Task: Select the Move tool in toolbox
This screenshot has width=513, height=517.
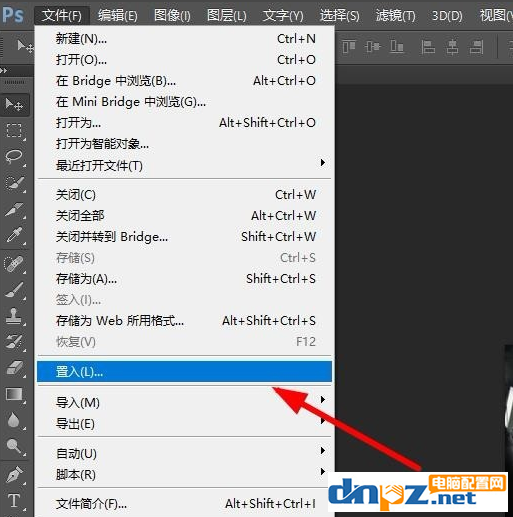Action: pos(14,105)
